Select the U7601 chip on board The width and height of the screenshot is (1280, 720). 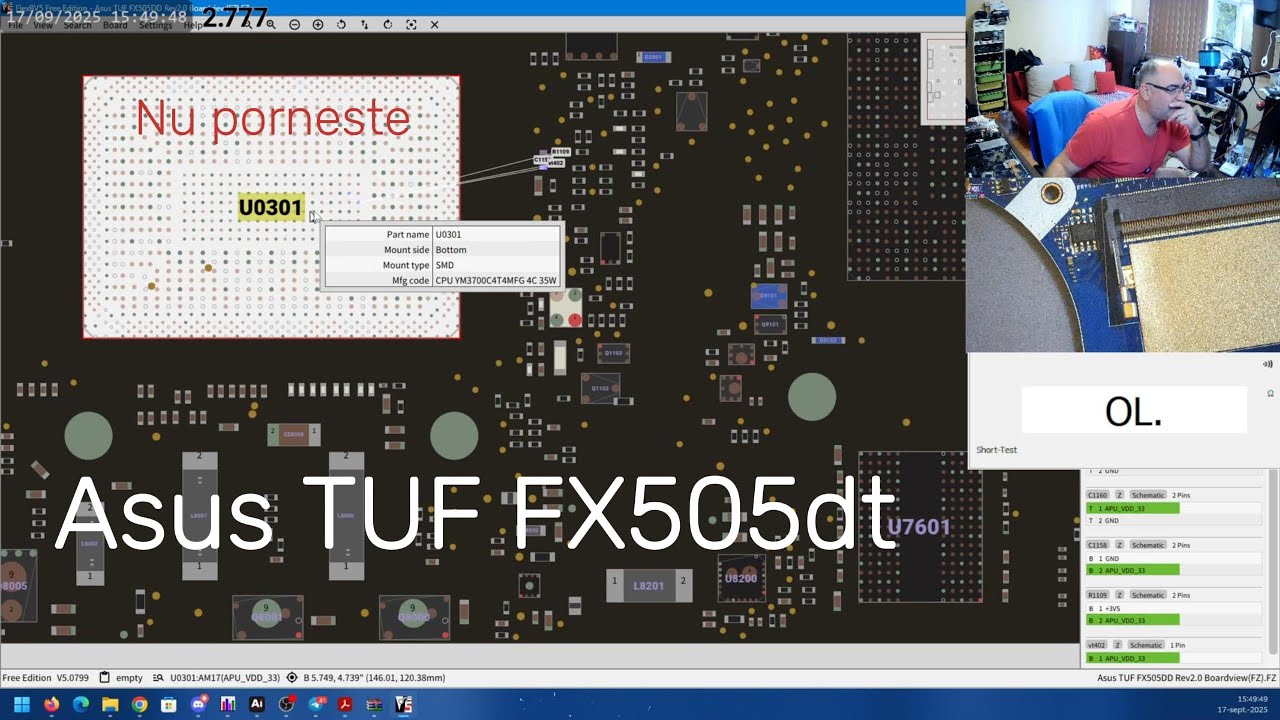[919, 526]
